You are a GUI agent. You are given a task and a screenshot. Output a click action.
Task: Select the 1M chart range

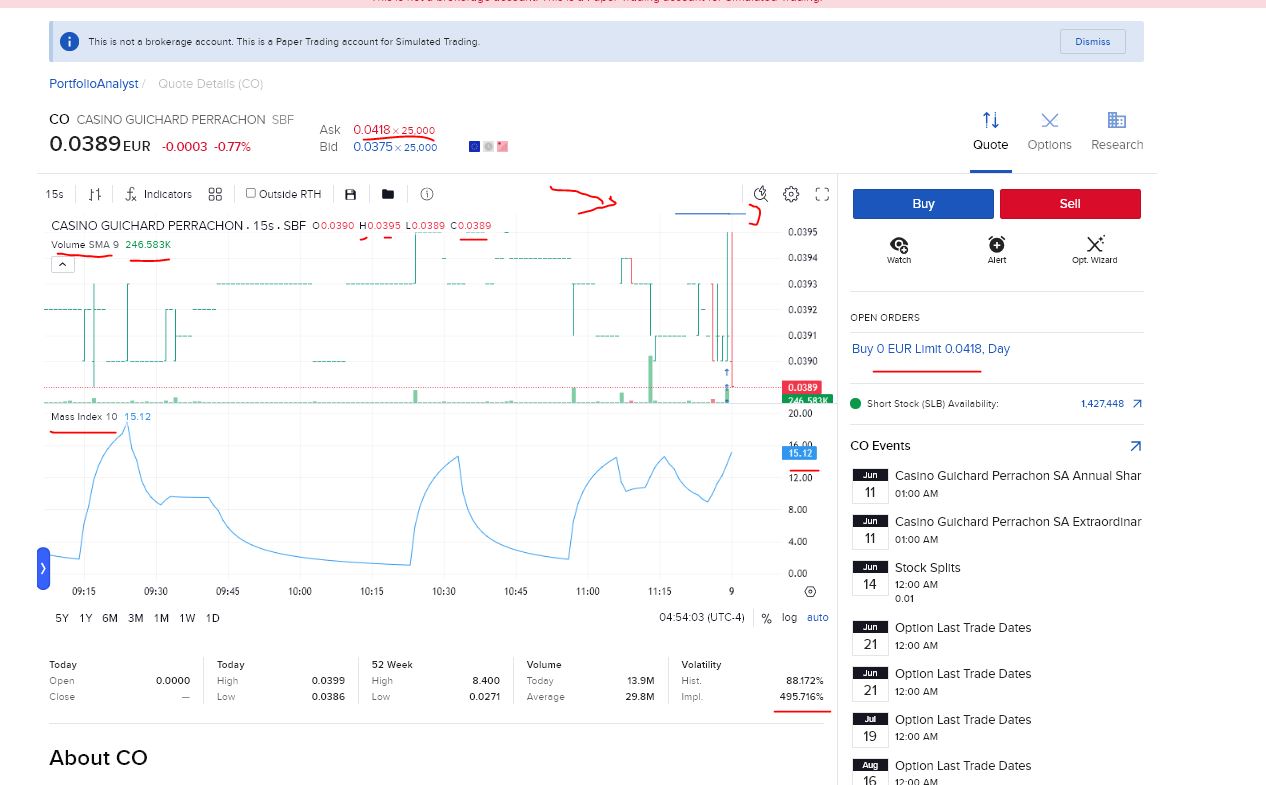[x=161, y=618]
